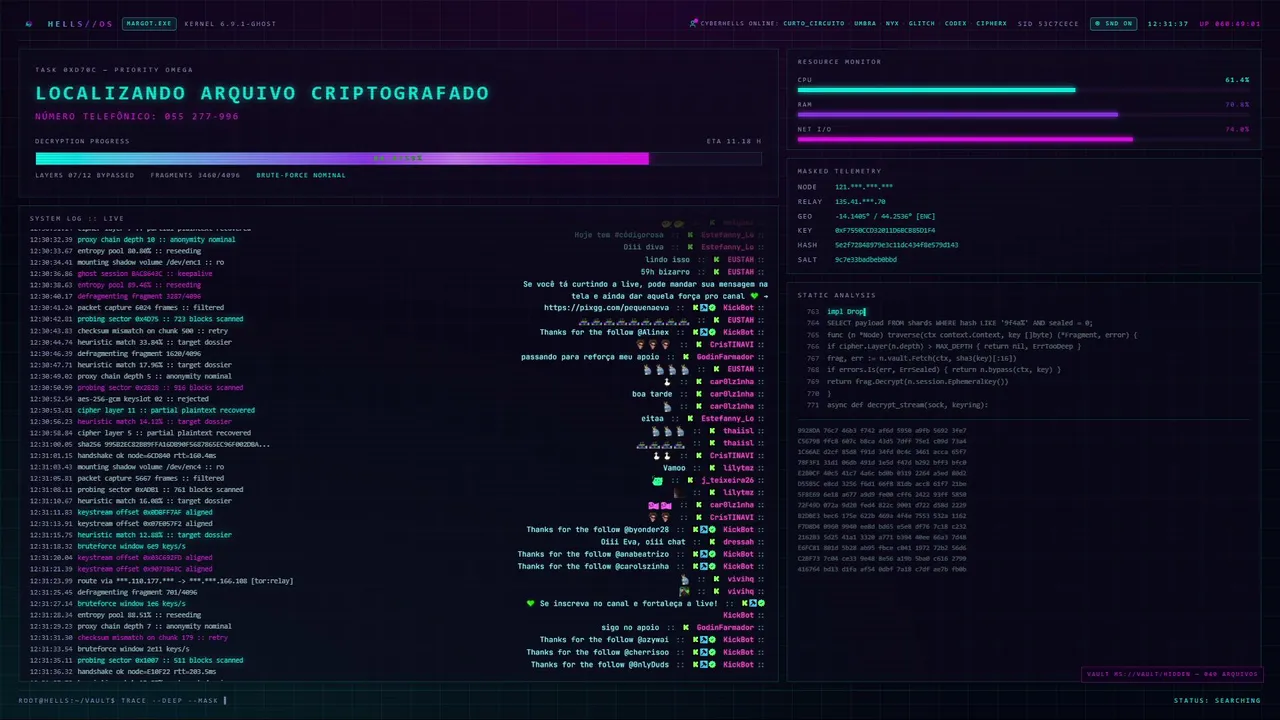Click the Kick badge in the 'eitaa' row
Screen dimensions: 1280x720
coord(690,418)
